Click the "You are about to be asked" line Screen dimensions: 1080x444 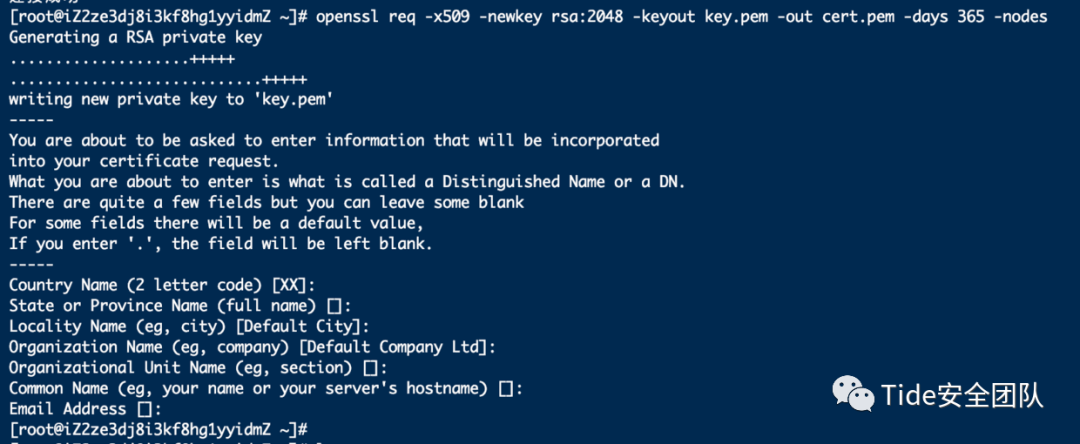(334, 140)
